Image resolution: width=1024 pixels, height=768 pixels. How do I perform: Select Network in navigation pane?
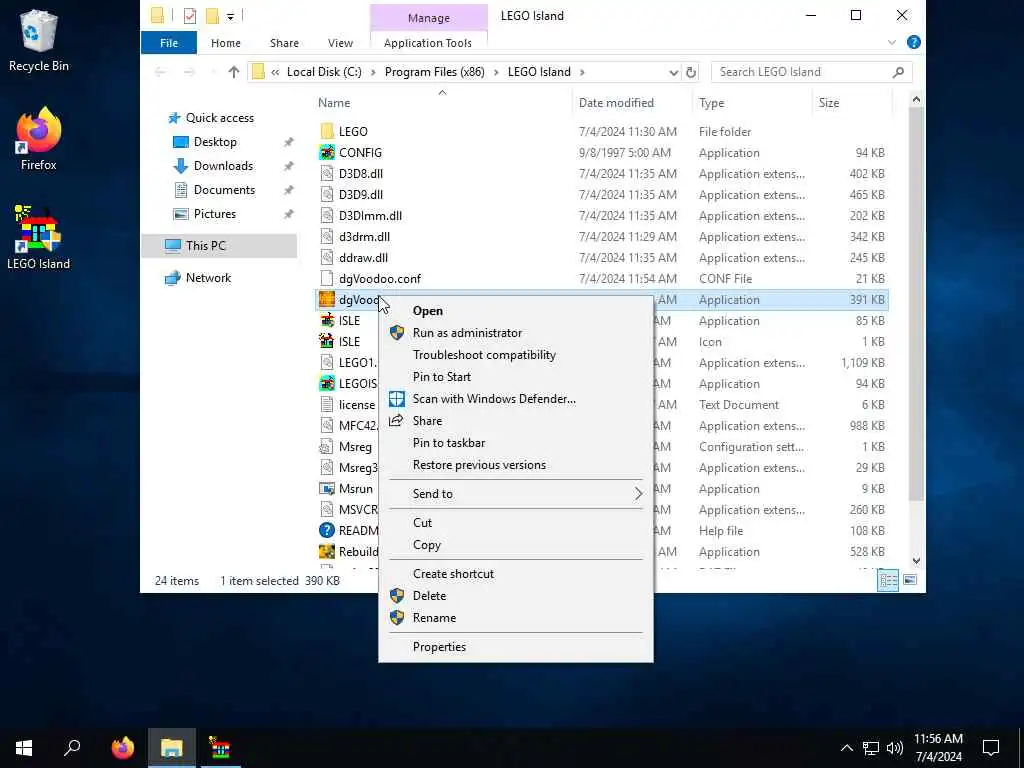(x=208, y=278)
